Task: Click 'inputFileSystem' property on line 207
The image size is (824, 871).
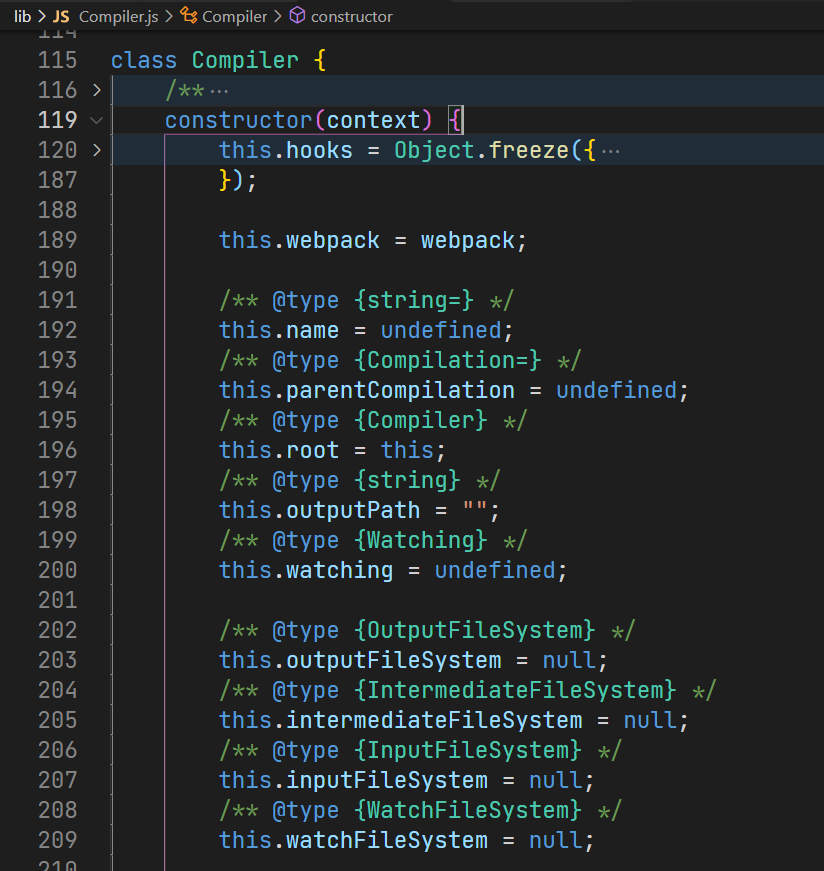Action: (x=387, y=780)
